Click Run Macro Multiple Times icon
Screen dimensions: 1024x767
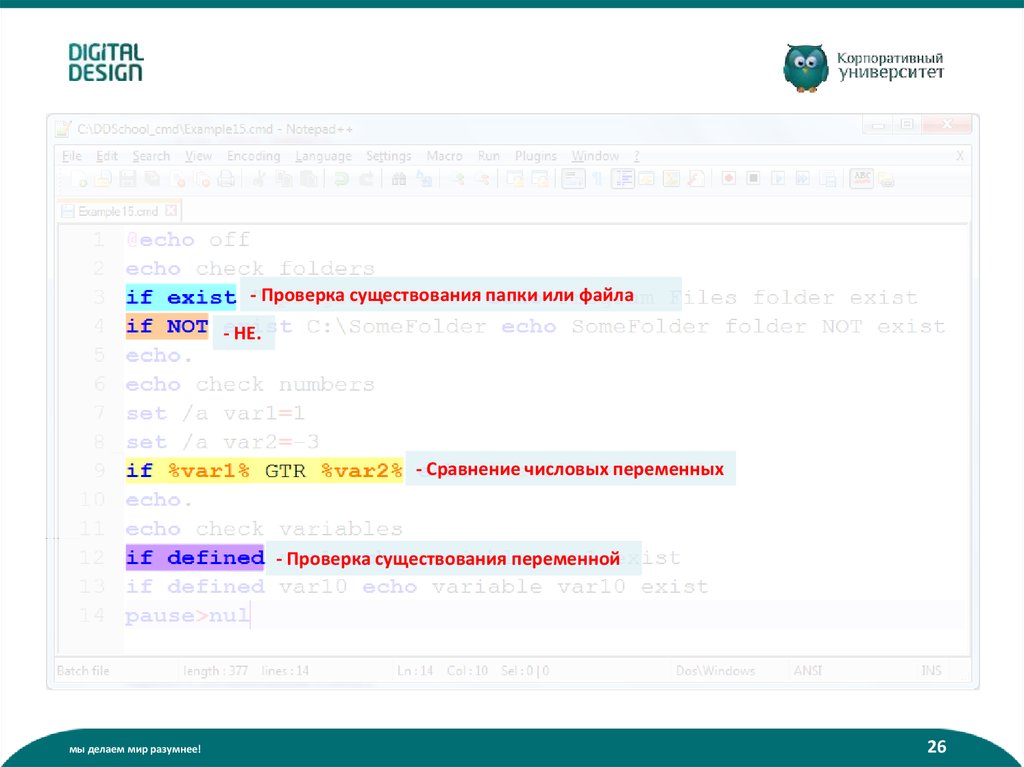point(803,178)
